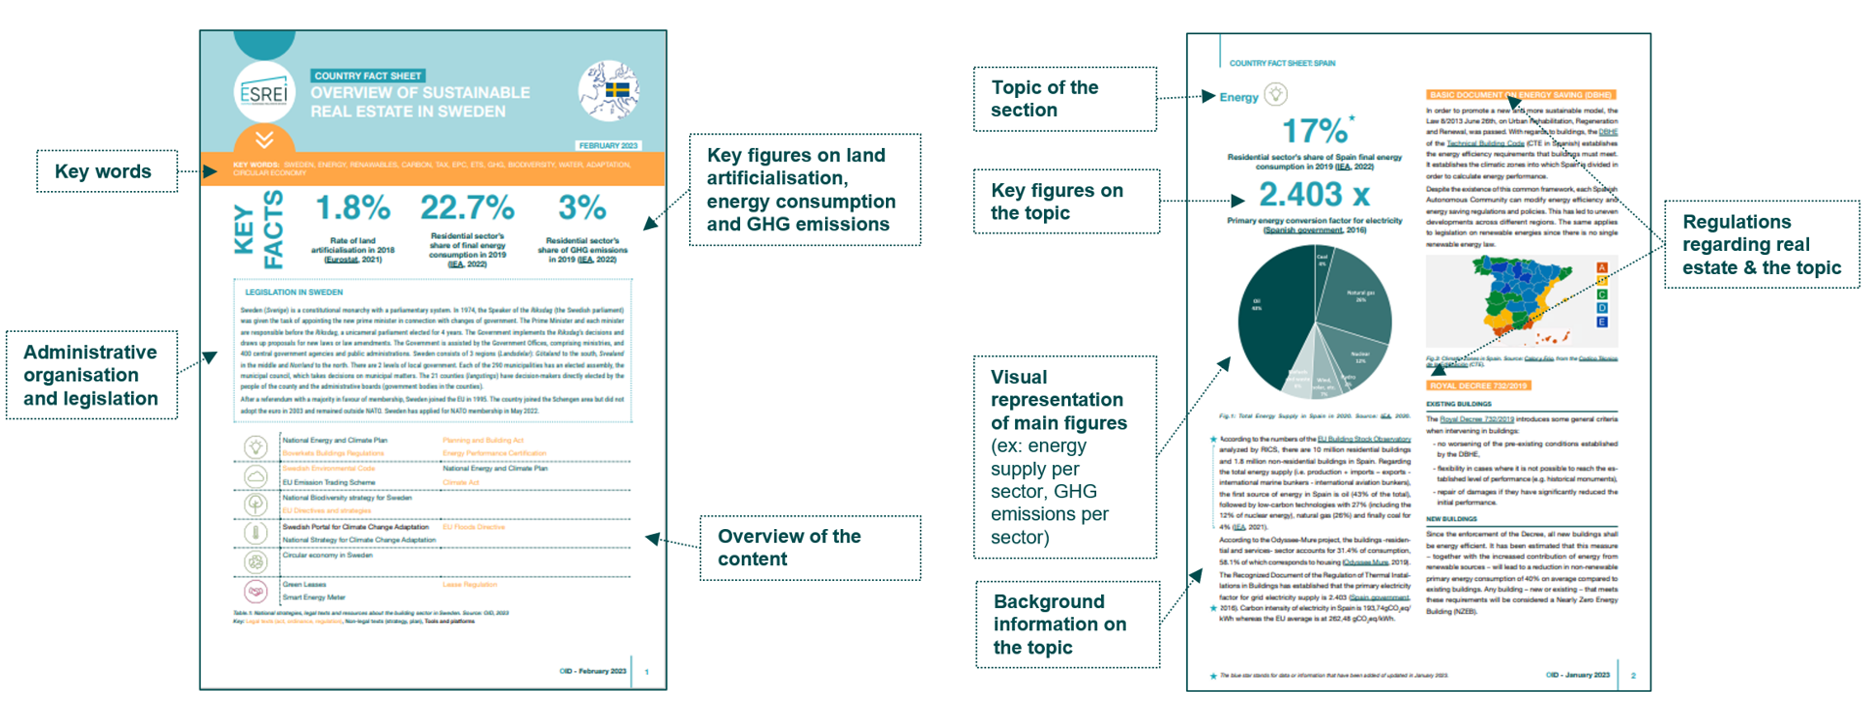Click the FEBRUARY 2023 date tag
Screen dimensions: 1867x703
point(608,146)
